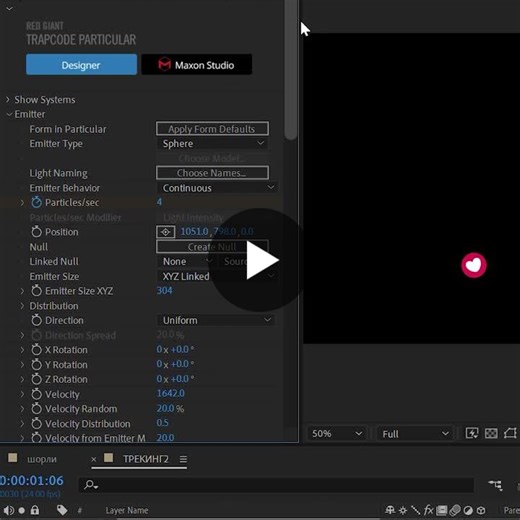Click the composition mini-flowchart icon
Image resolution: width=520 pixels, height=520 pixels.
point(495,485)
